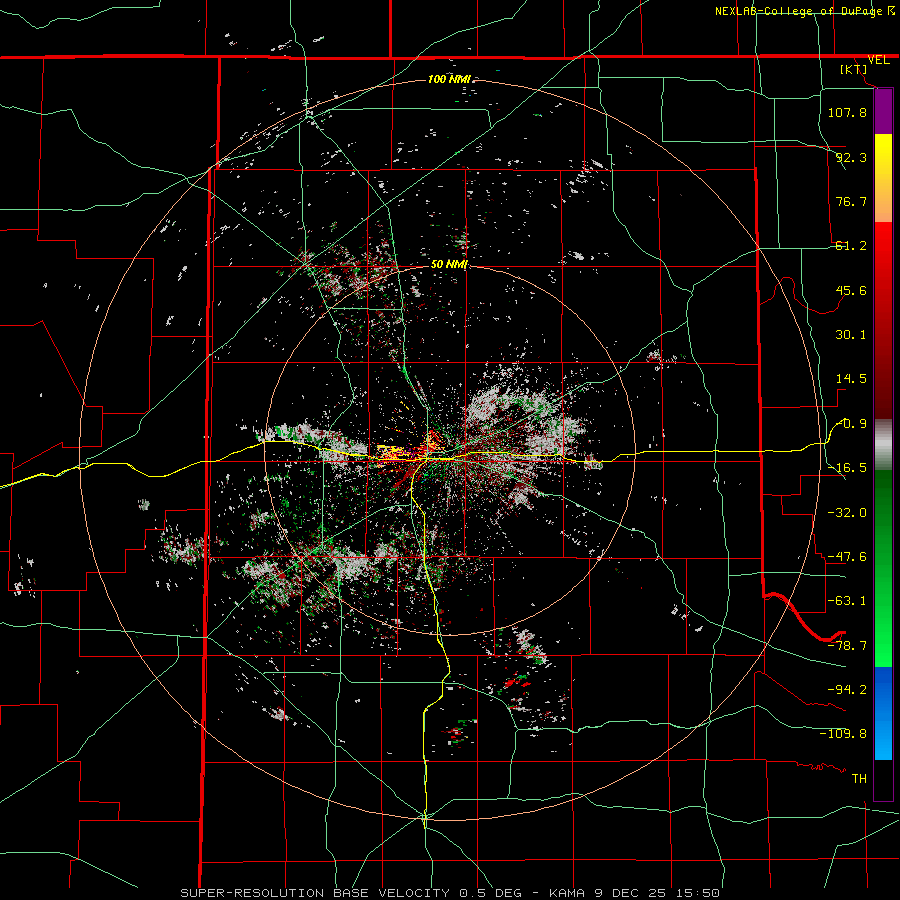Pick the light cyan color bar segment
The width and height of the screenshot is (900, 900).
[883, 738]
